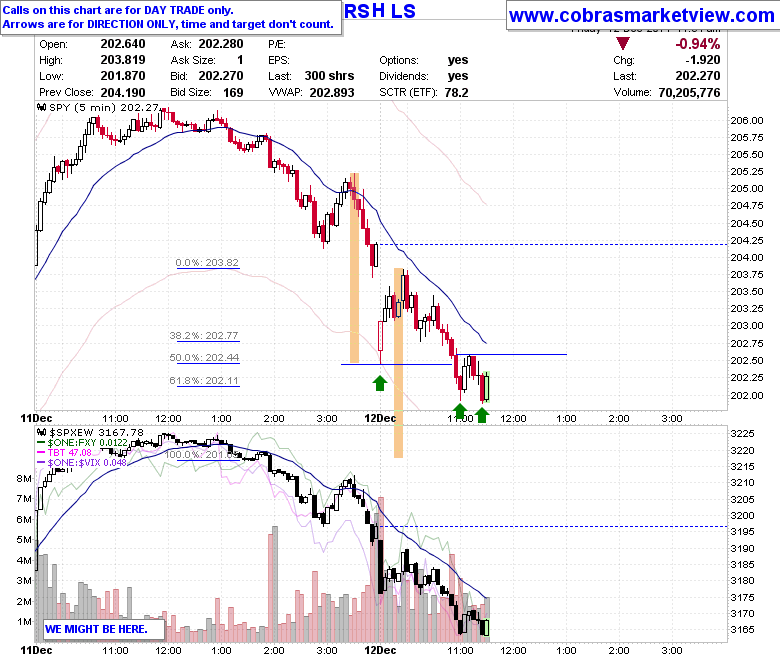The image size is (780, 659).
Task: Click the 'Calls on this chart are for DAY TRADE only' notice
Action: pos(118,10)
